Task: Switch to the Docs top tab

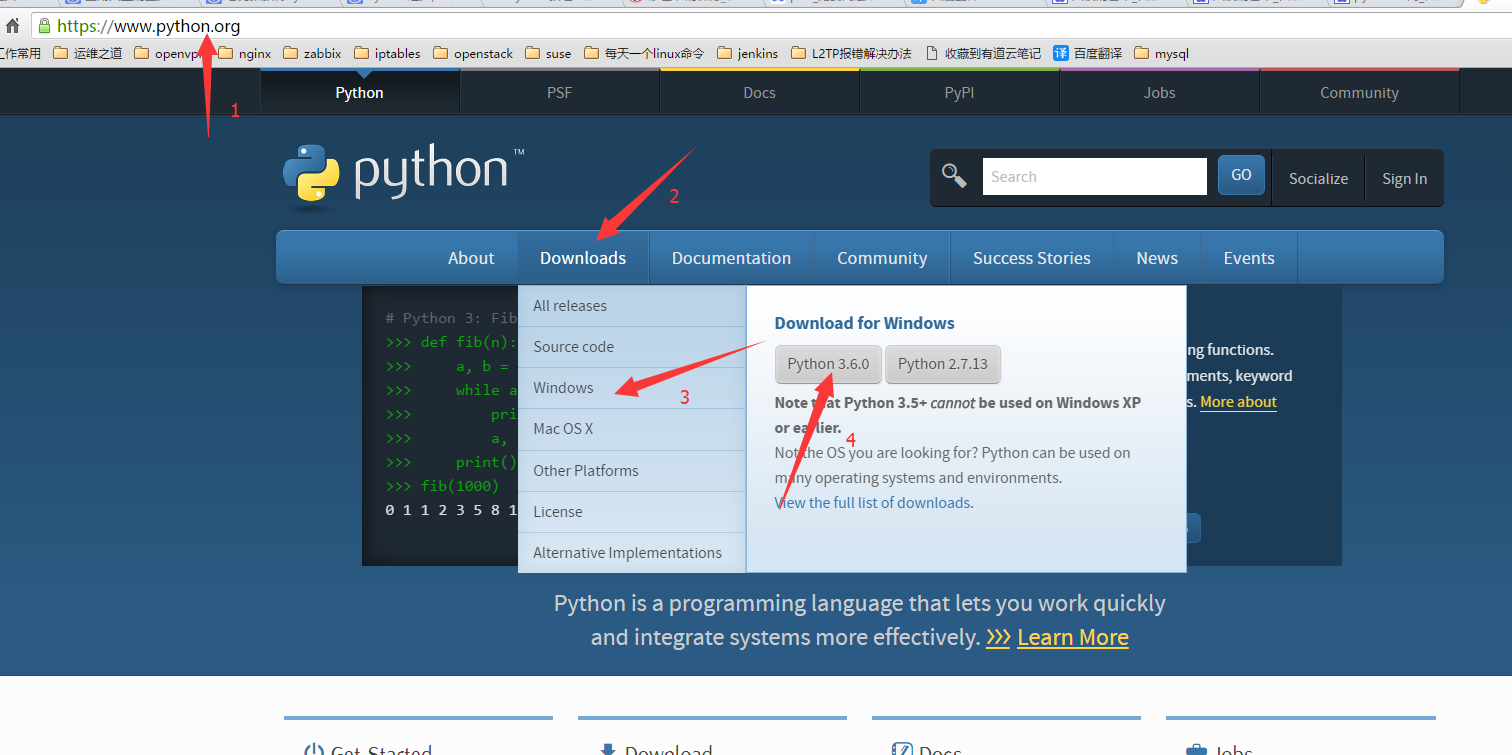Action: pos(760,92)
